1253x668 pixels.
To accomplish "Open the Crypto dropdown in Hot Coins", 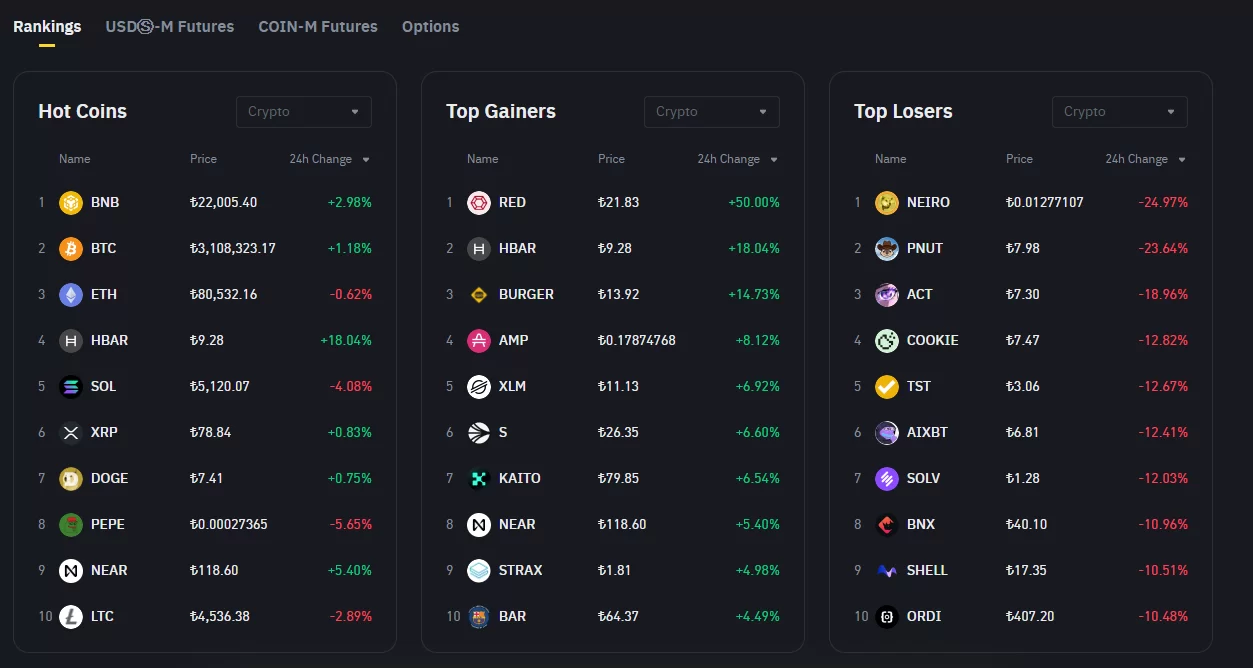I will click(304, 112).
